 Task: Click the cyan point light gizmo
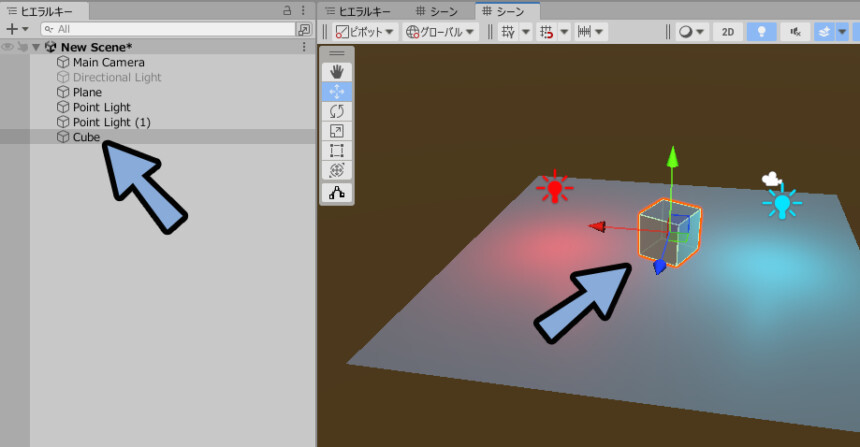coord(782,203)
